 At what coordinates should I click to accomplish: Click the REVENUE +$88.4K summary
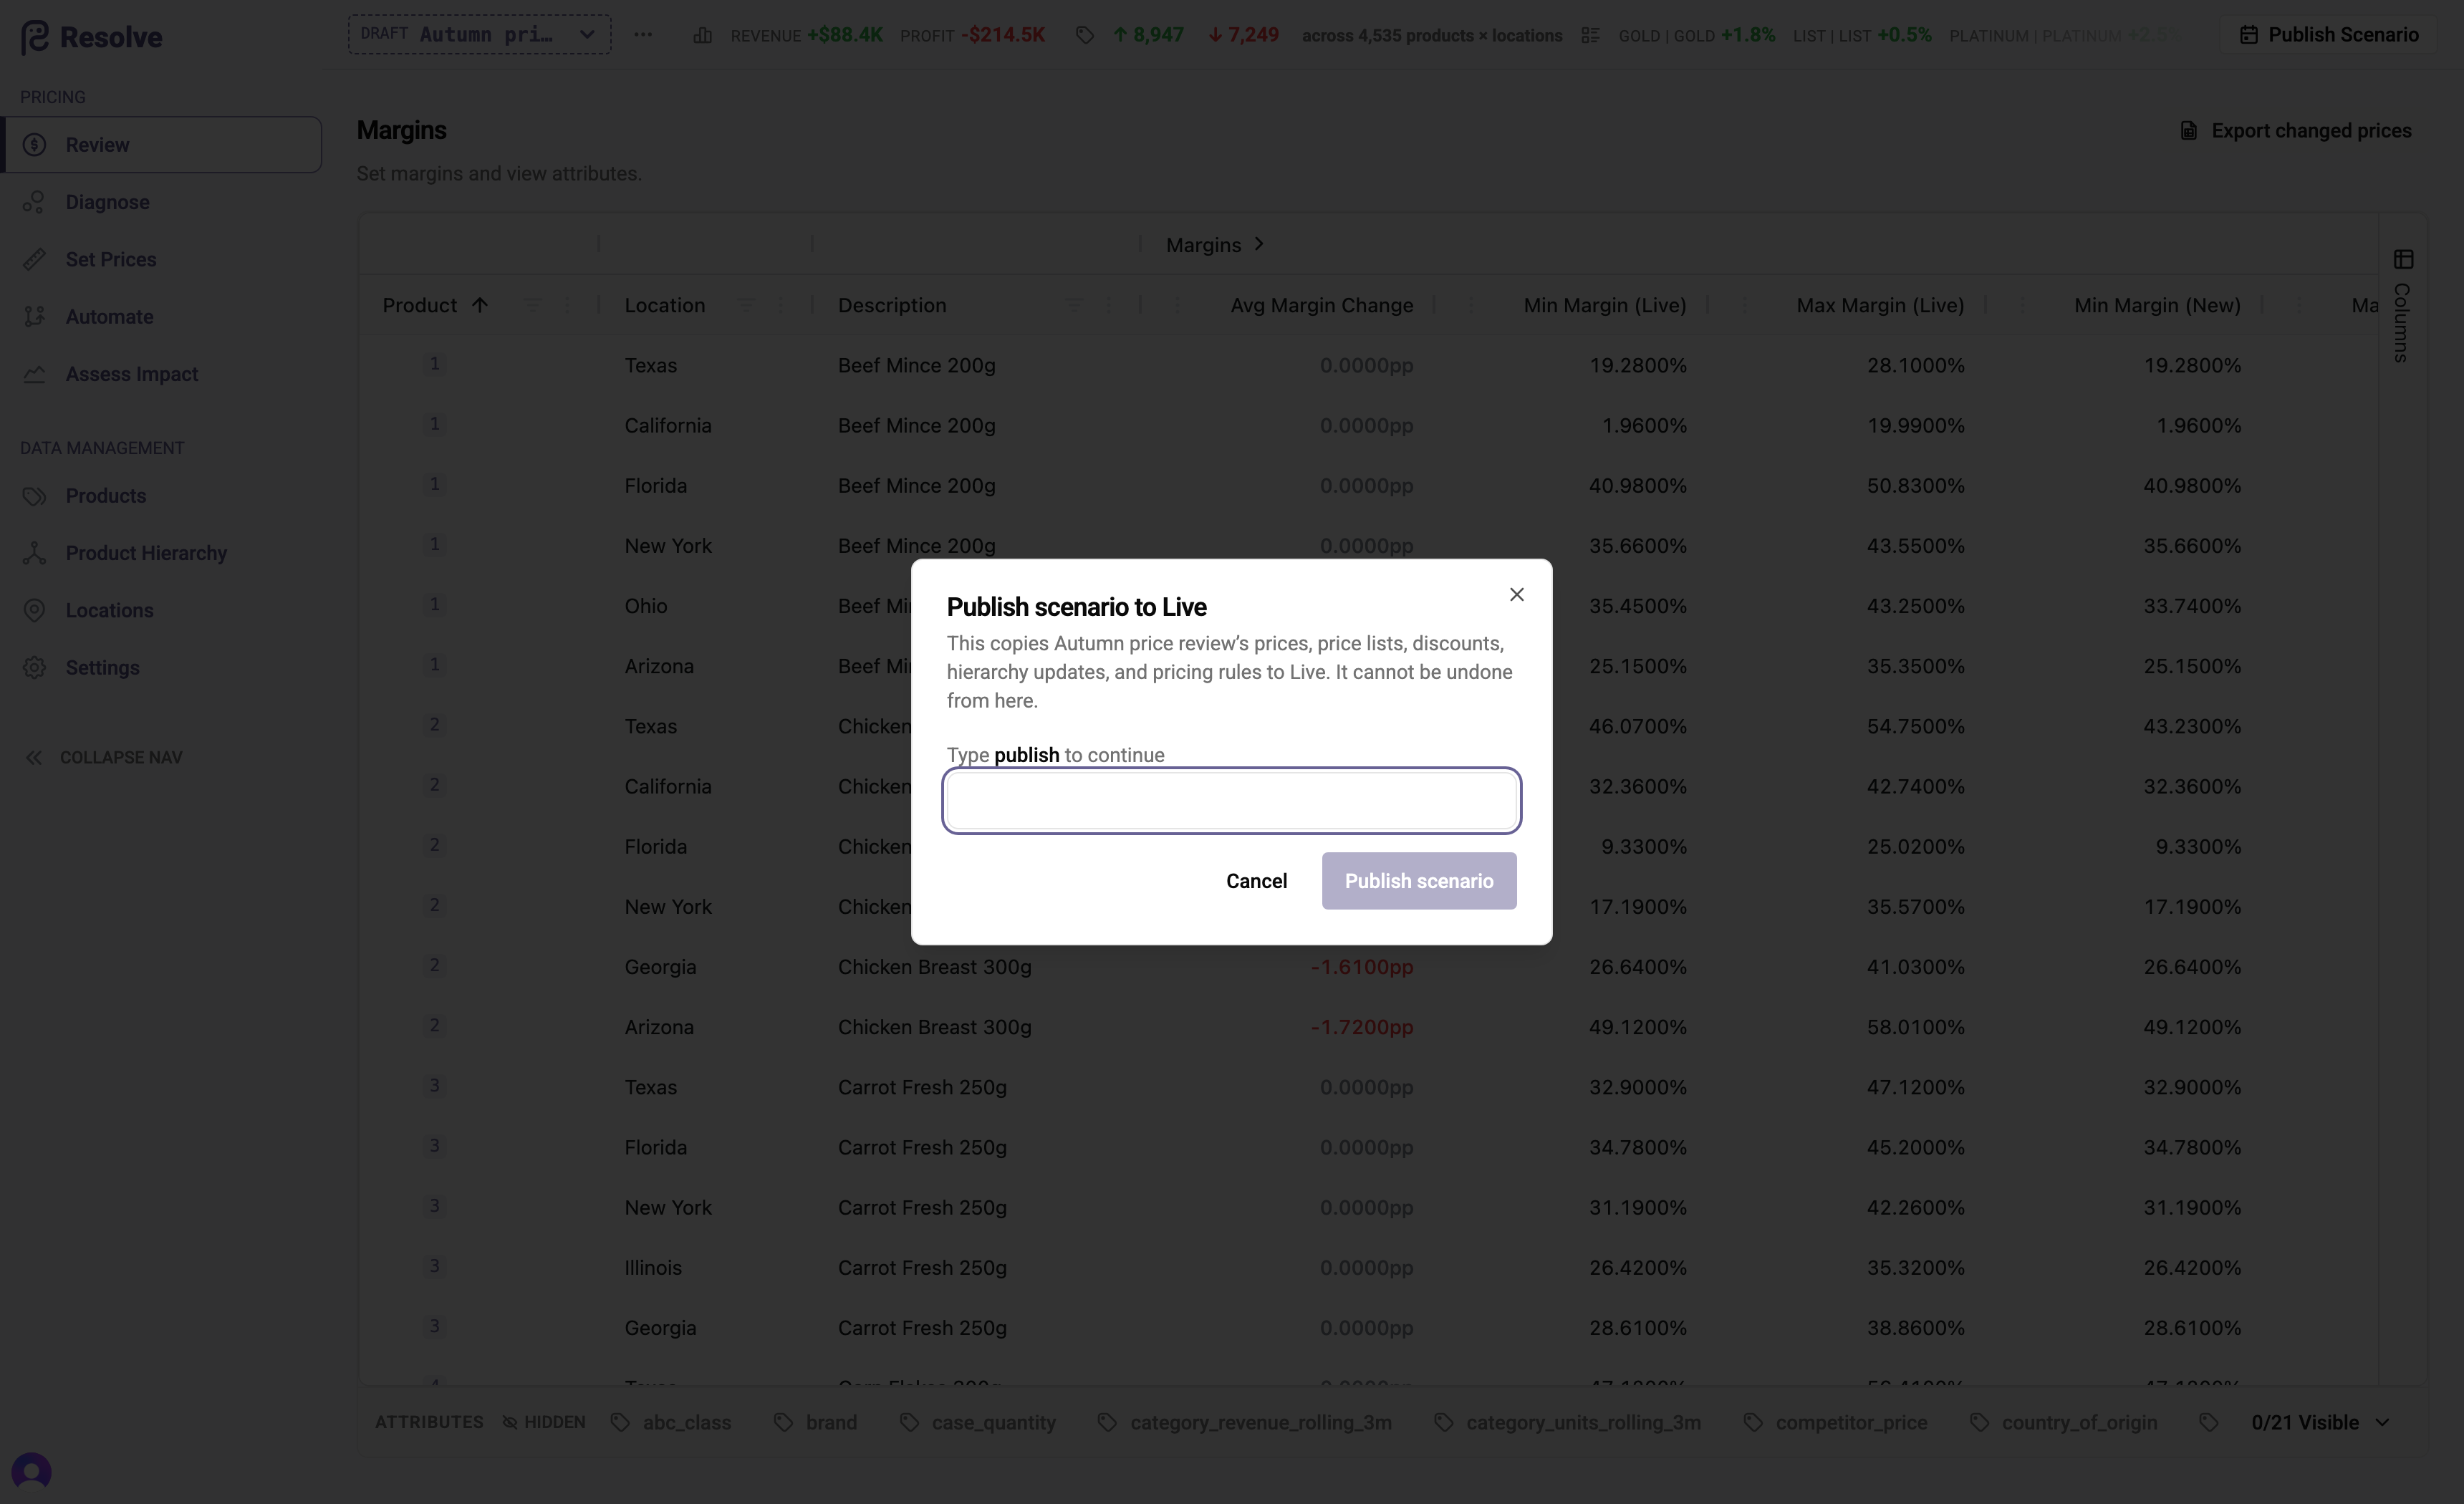806,35
